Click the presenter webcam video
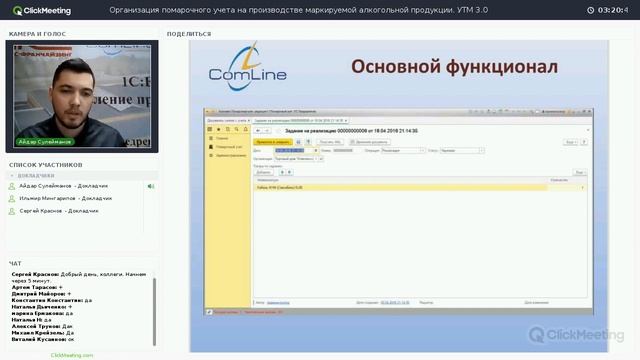Image resolution: width=640 pixels, height=360 pixels. 82,96
